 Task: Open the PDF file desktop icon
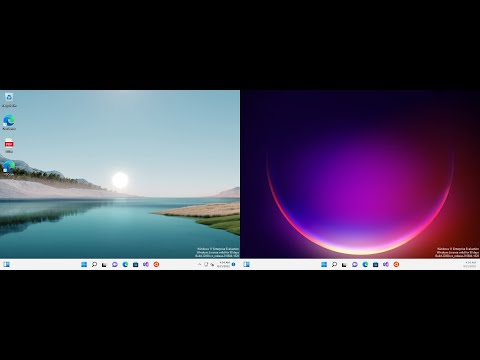[9, 145]
